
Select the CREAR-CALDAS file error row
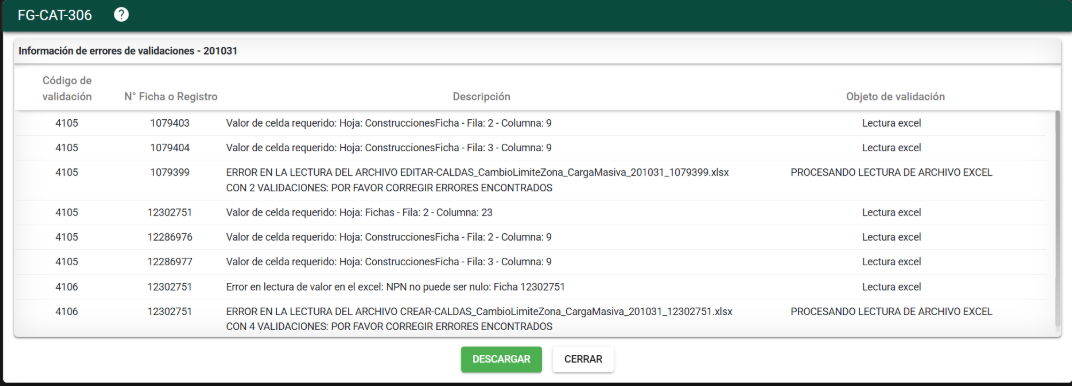click(x=531, y=318)
